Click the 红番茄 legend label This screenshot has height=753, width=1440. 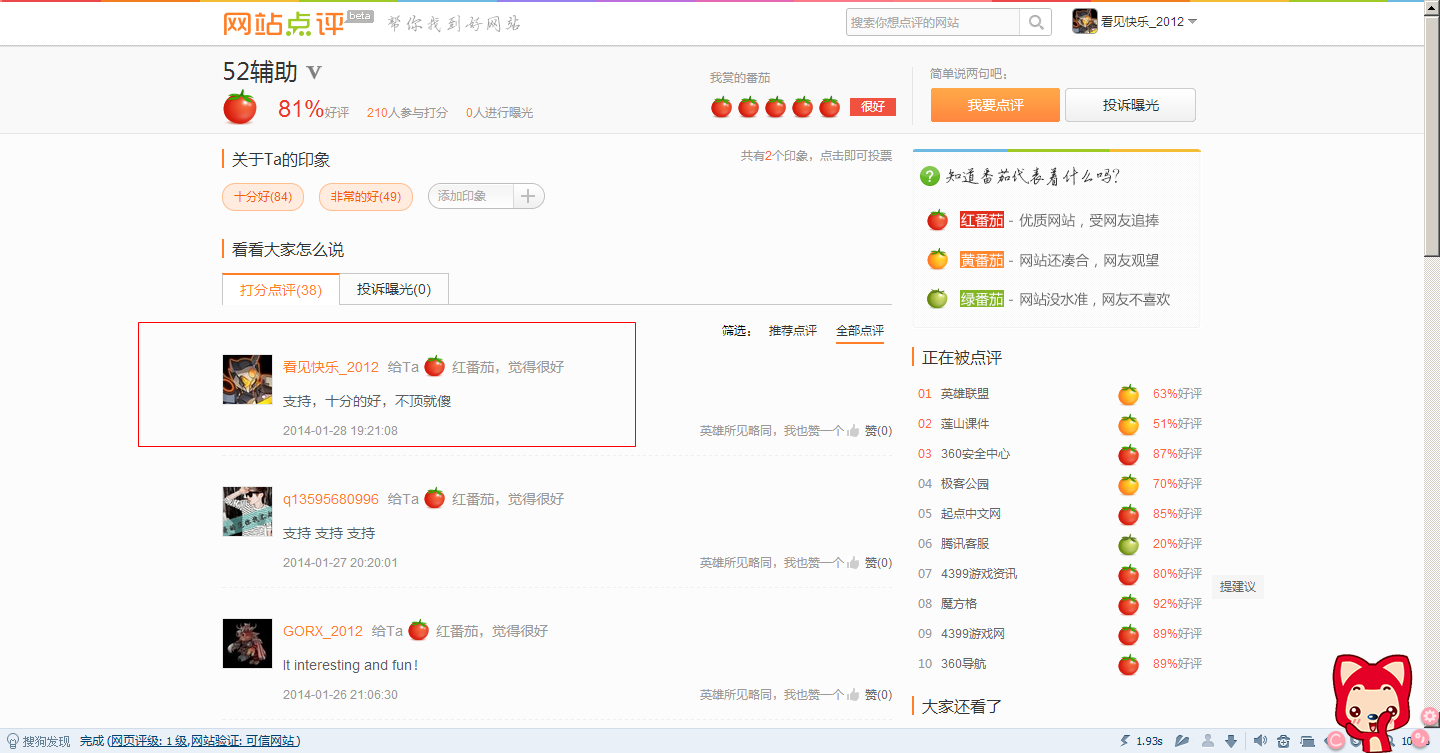(981, 220)
